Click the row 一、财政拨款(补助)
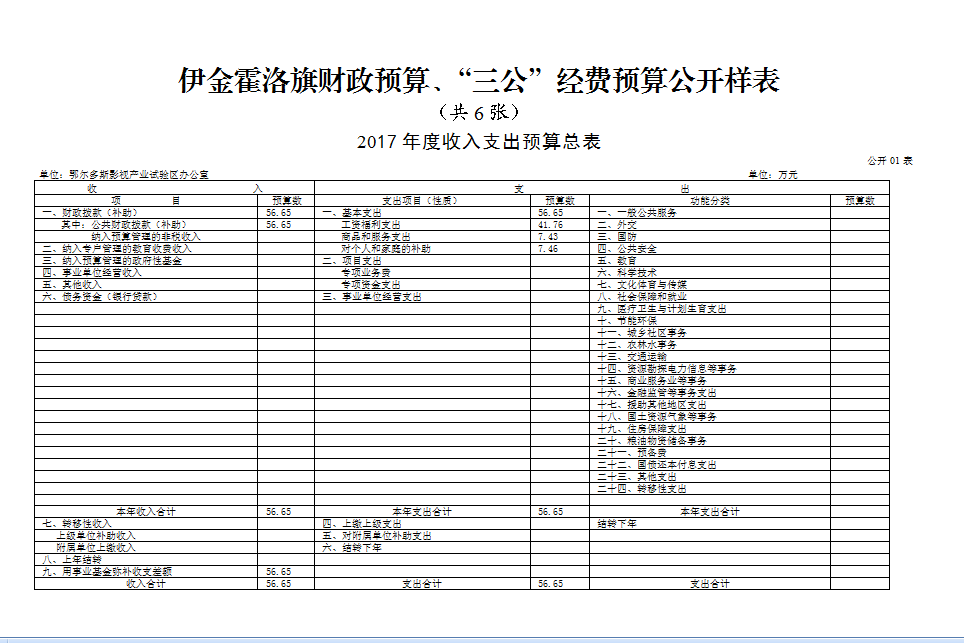Screen dimensions: 964x643 coord(146,213)
